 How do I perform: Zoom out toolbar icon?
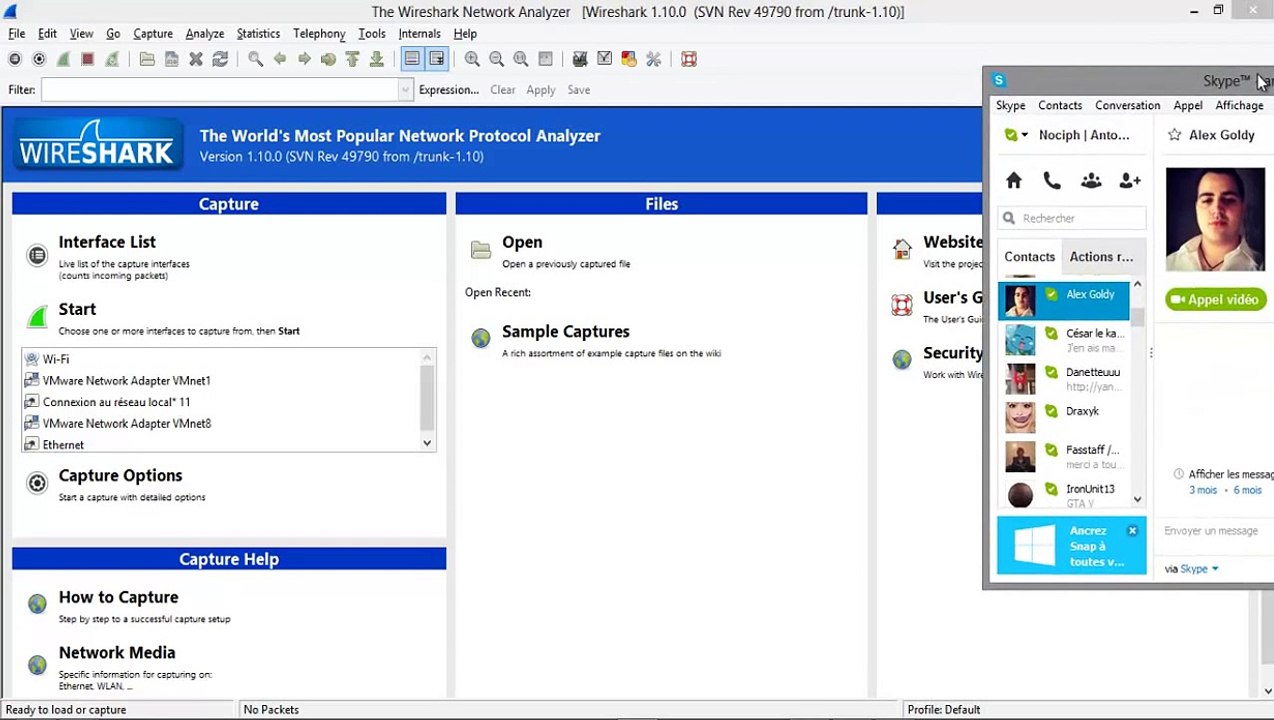click(x=496, y=59)
